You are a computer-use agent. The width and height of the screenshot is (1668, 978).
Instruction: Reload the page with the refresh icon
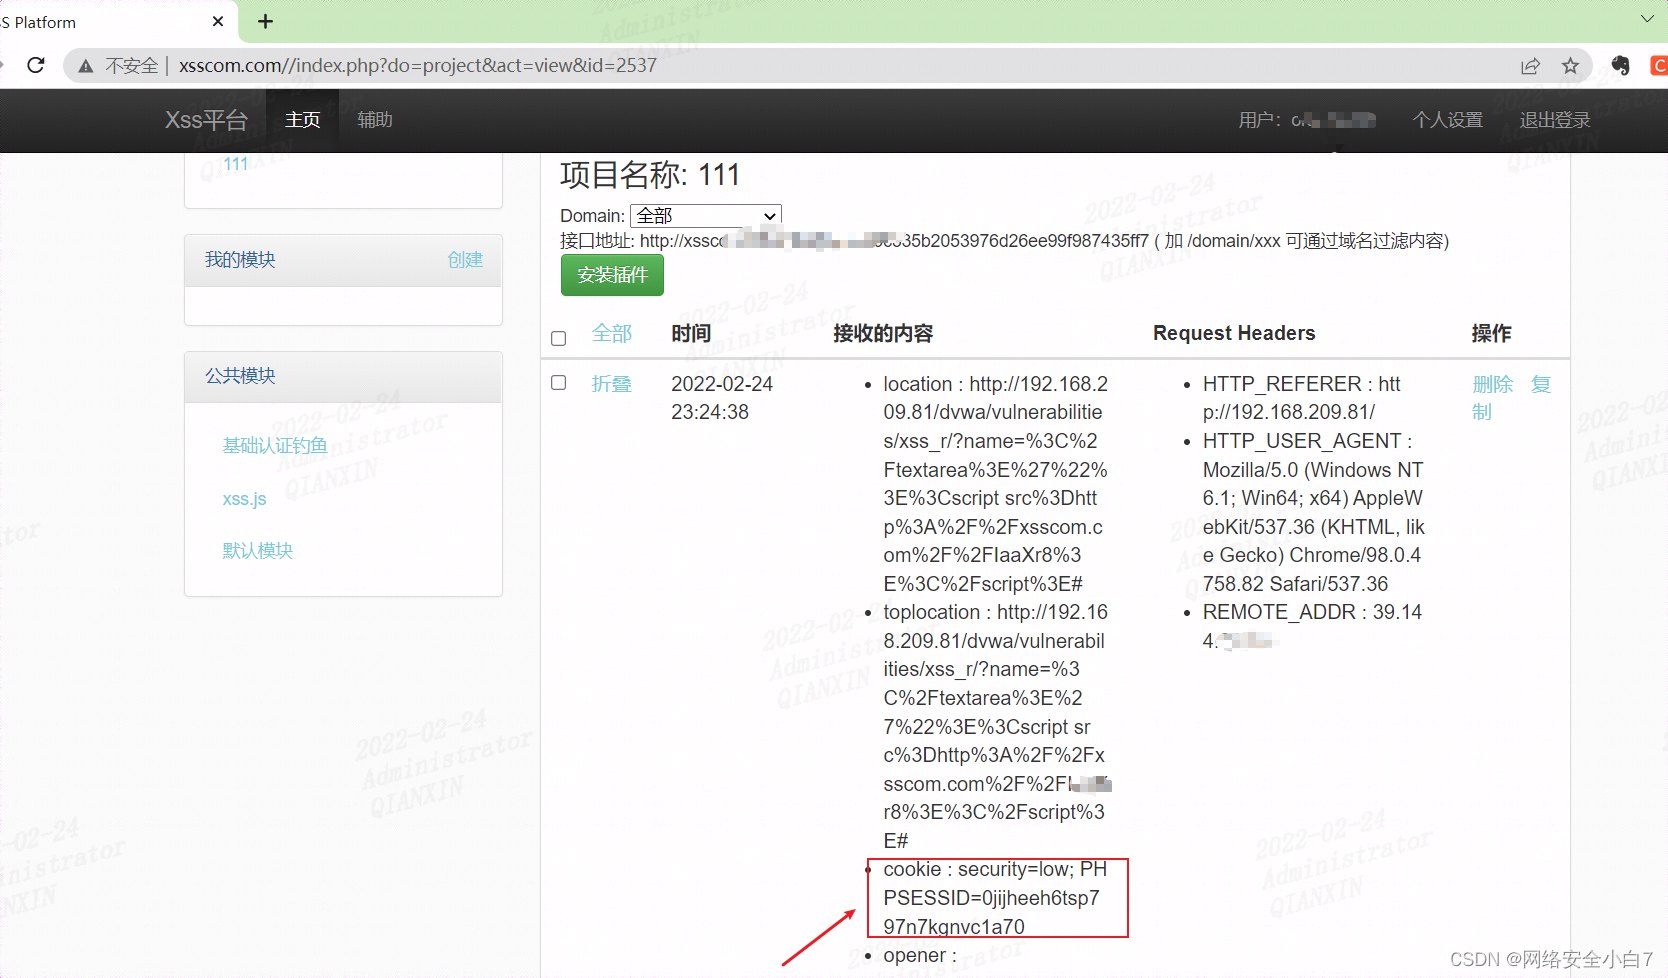(x=36, y=65)
